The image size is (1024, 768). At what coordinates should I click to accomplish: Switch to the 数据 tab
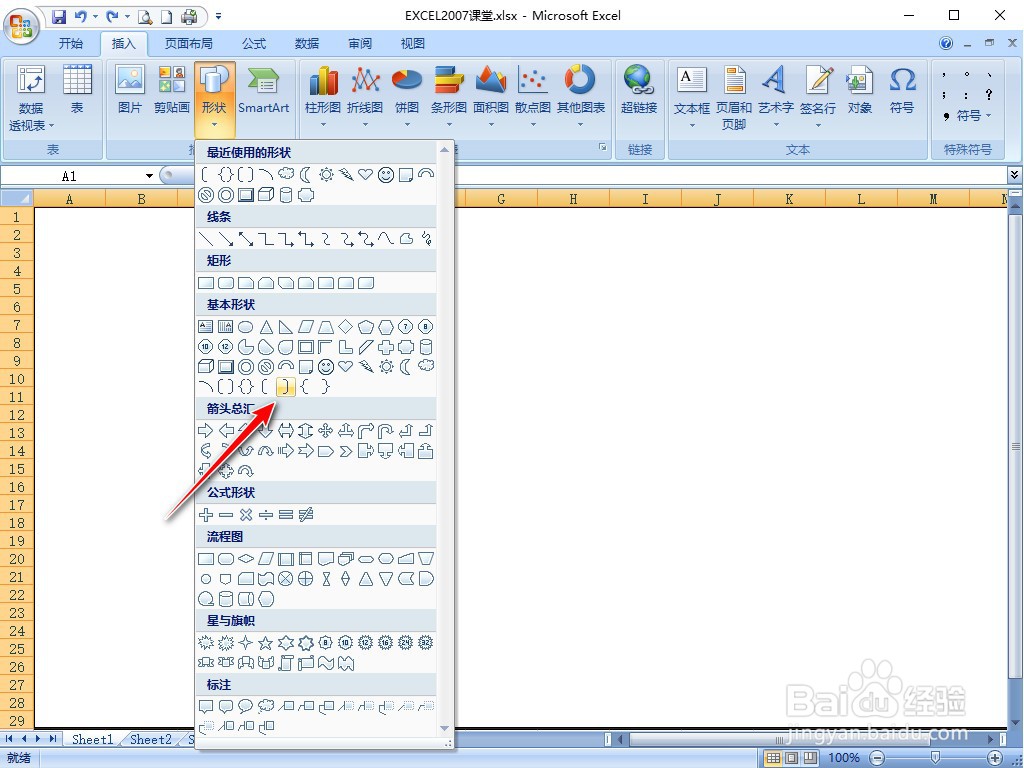pos(307,44)
